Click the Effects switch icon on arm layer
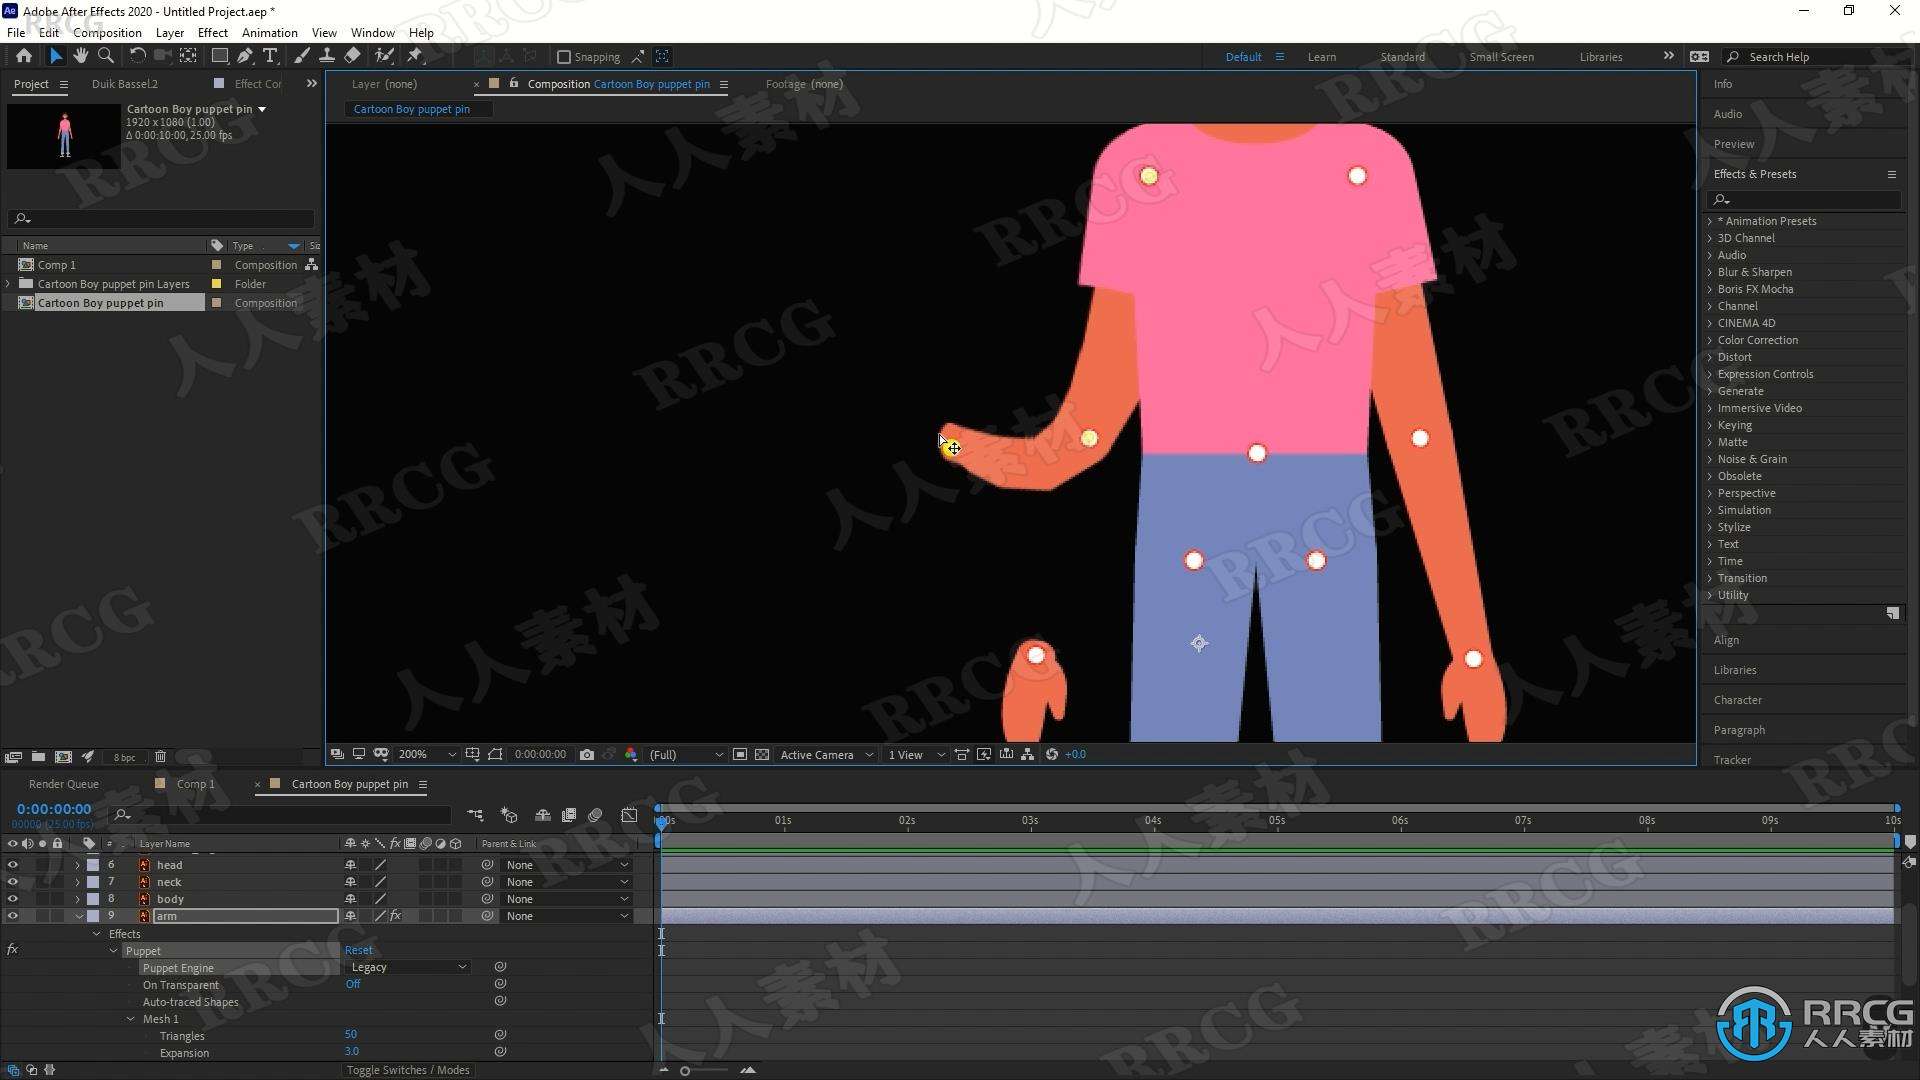Screen dimensions: 1920x1080 394,915
